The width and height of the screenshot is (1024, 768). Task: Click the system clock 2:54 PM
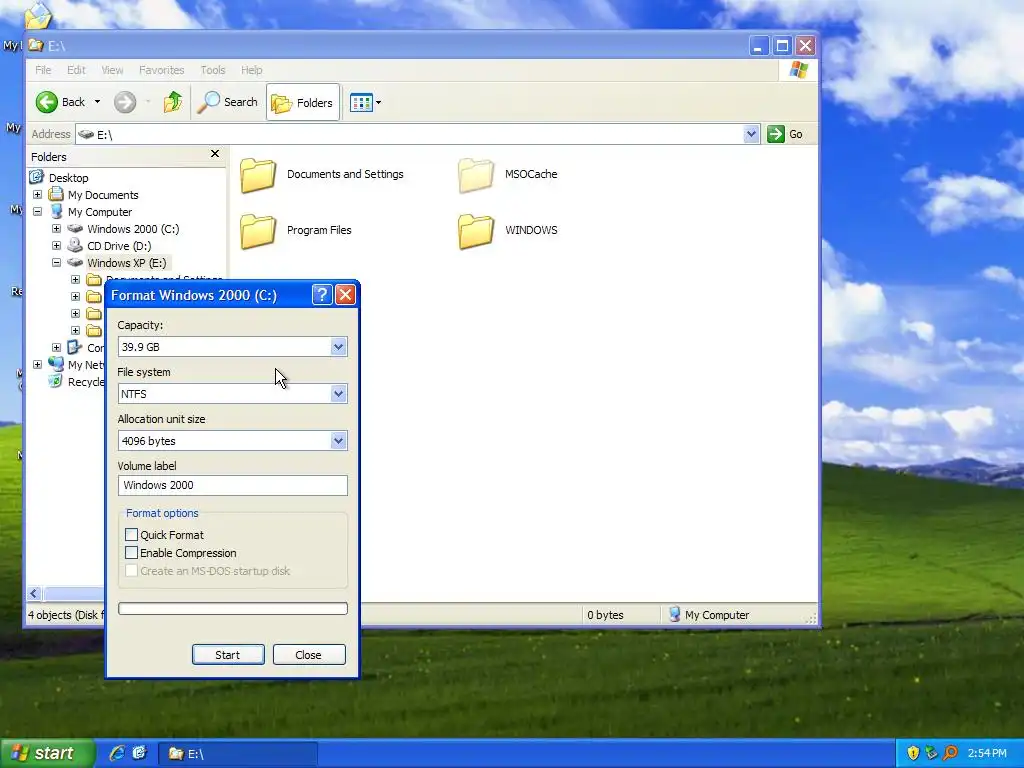987,754
